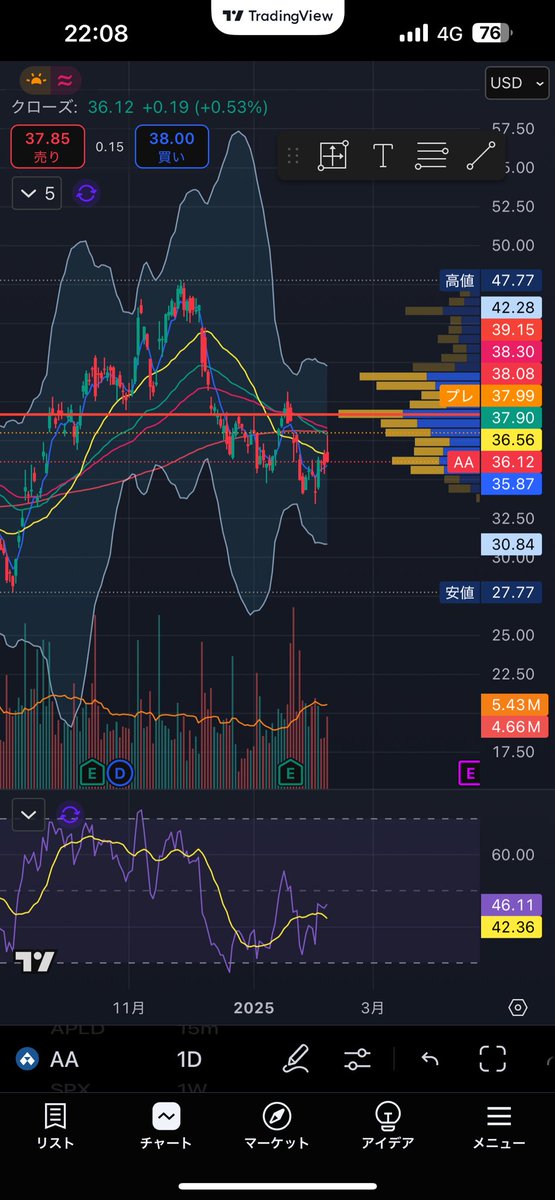Tap the blue 38.00 買い buy button

tap(172, 146)
